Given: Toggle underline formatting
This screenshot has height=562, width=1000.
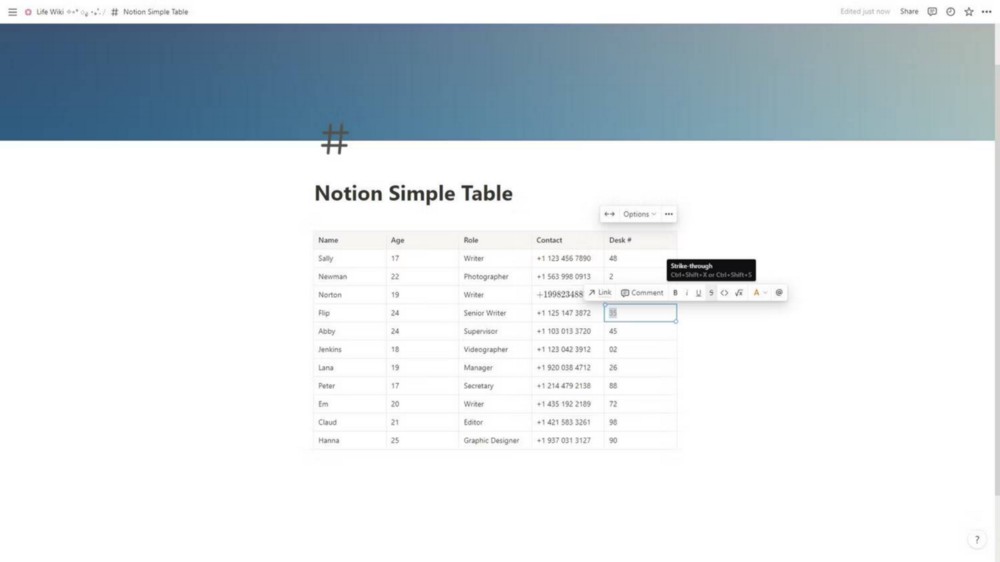Looking at the screenshot, I should tap(698, 293).
